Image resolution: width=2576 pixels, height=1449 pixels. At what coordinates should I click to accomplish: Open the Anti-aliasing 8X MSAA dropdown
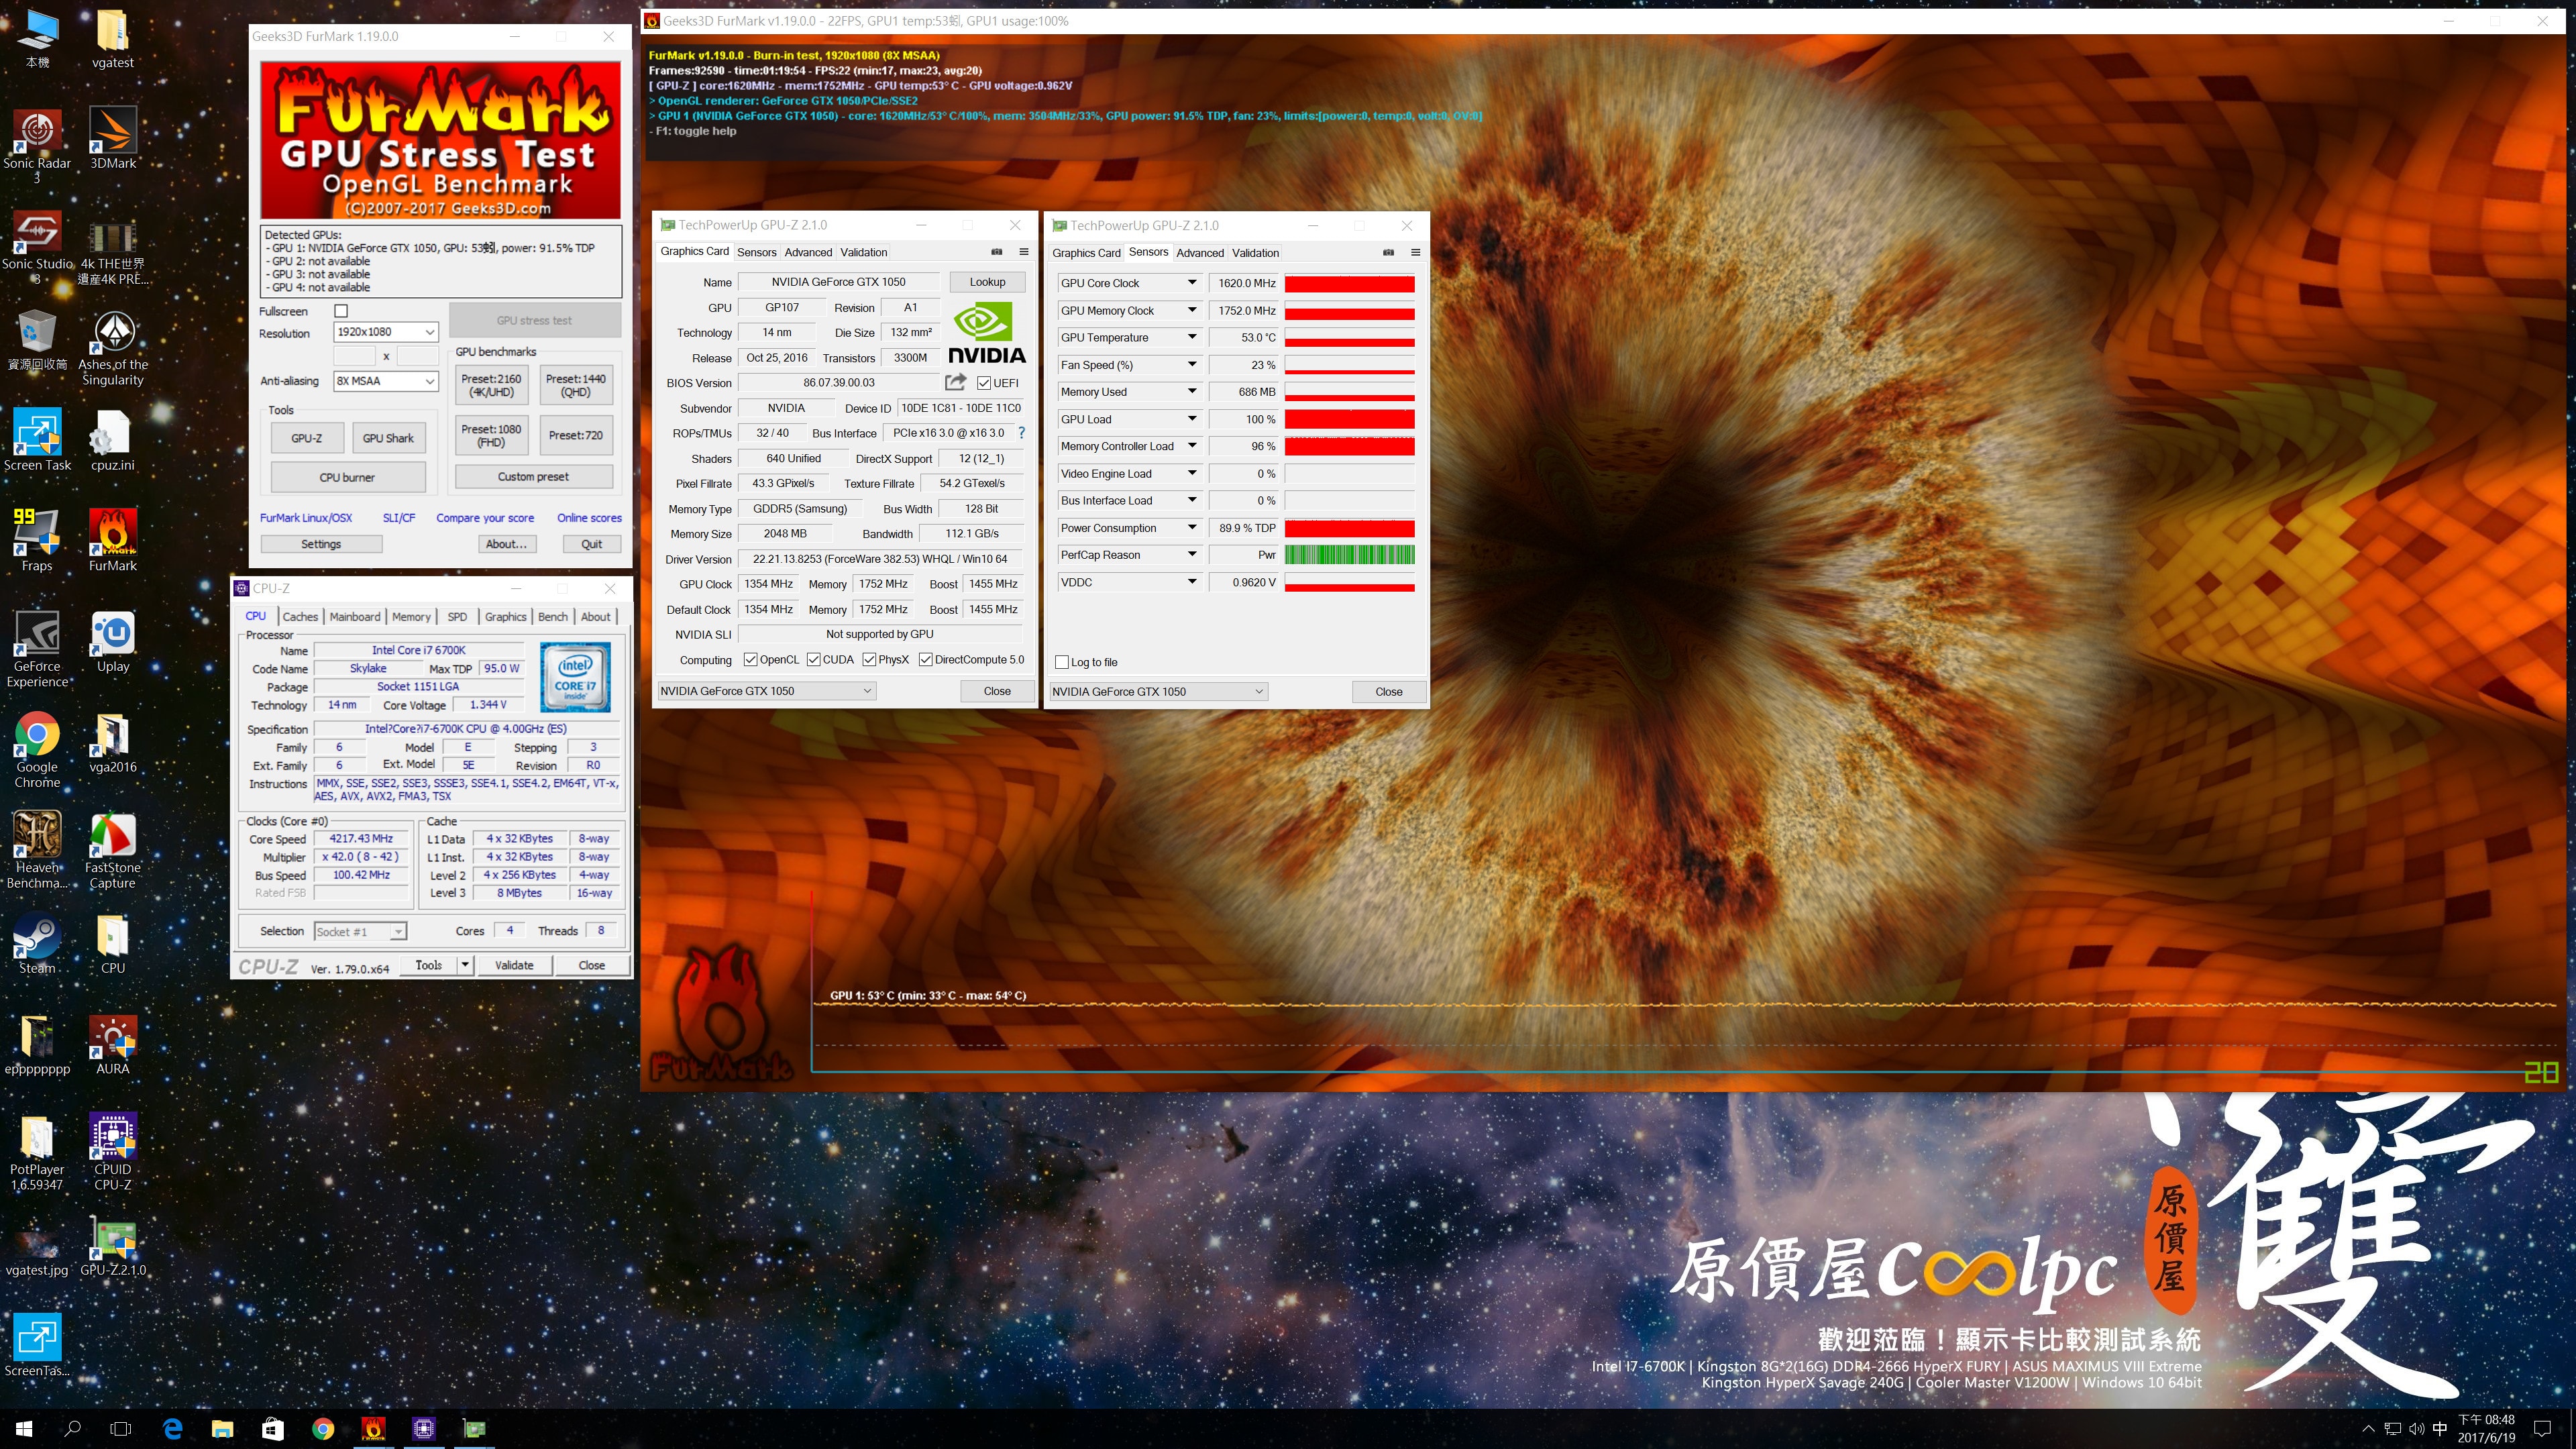(x=386, y=381)
